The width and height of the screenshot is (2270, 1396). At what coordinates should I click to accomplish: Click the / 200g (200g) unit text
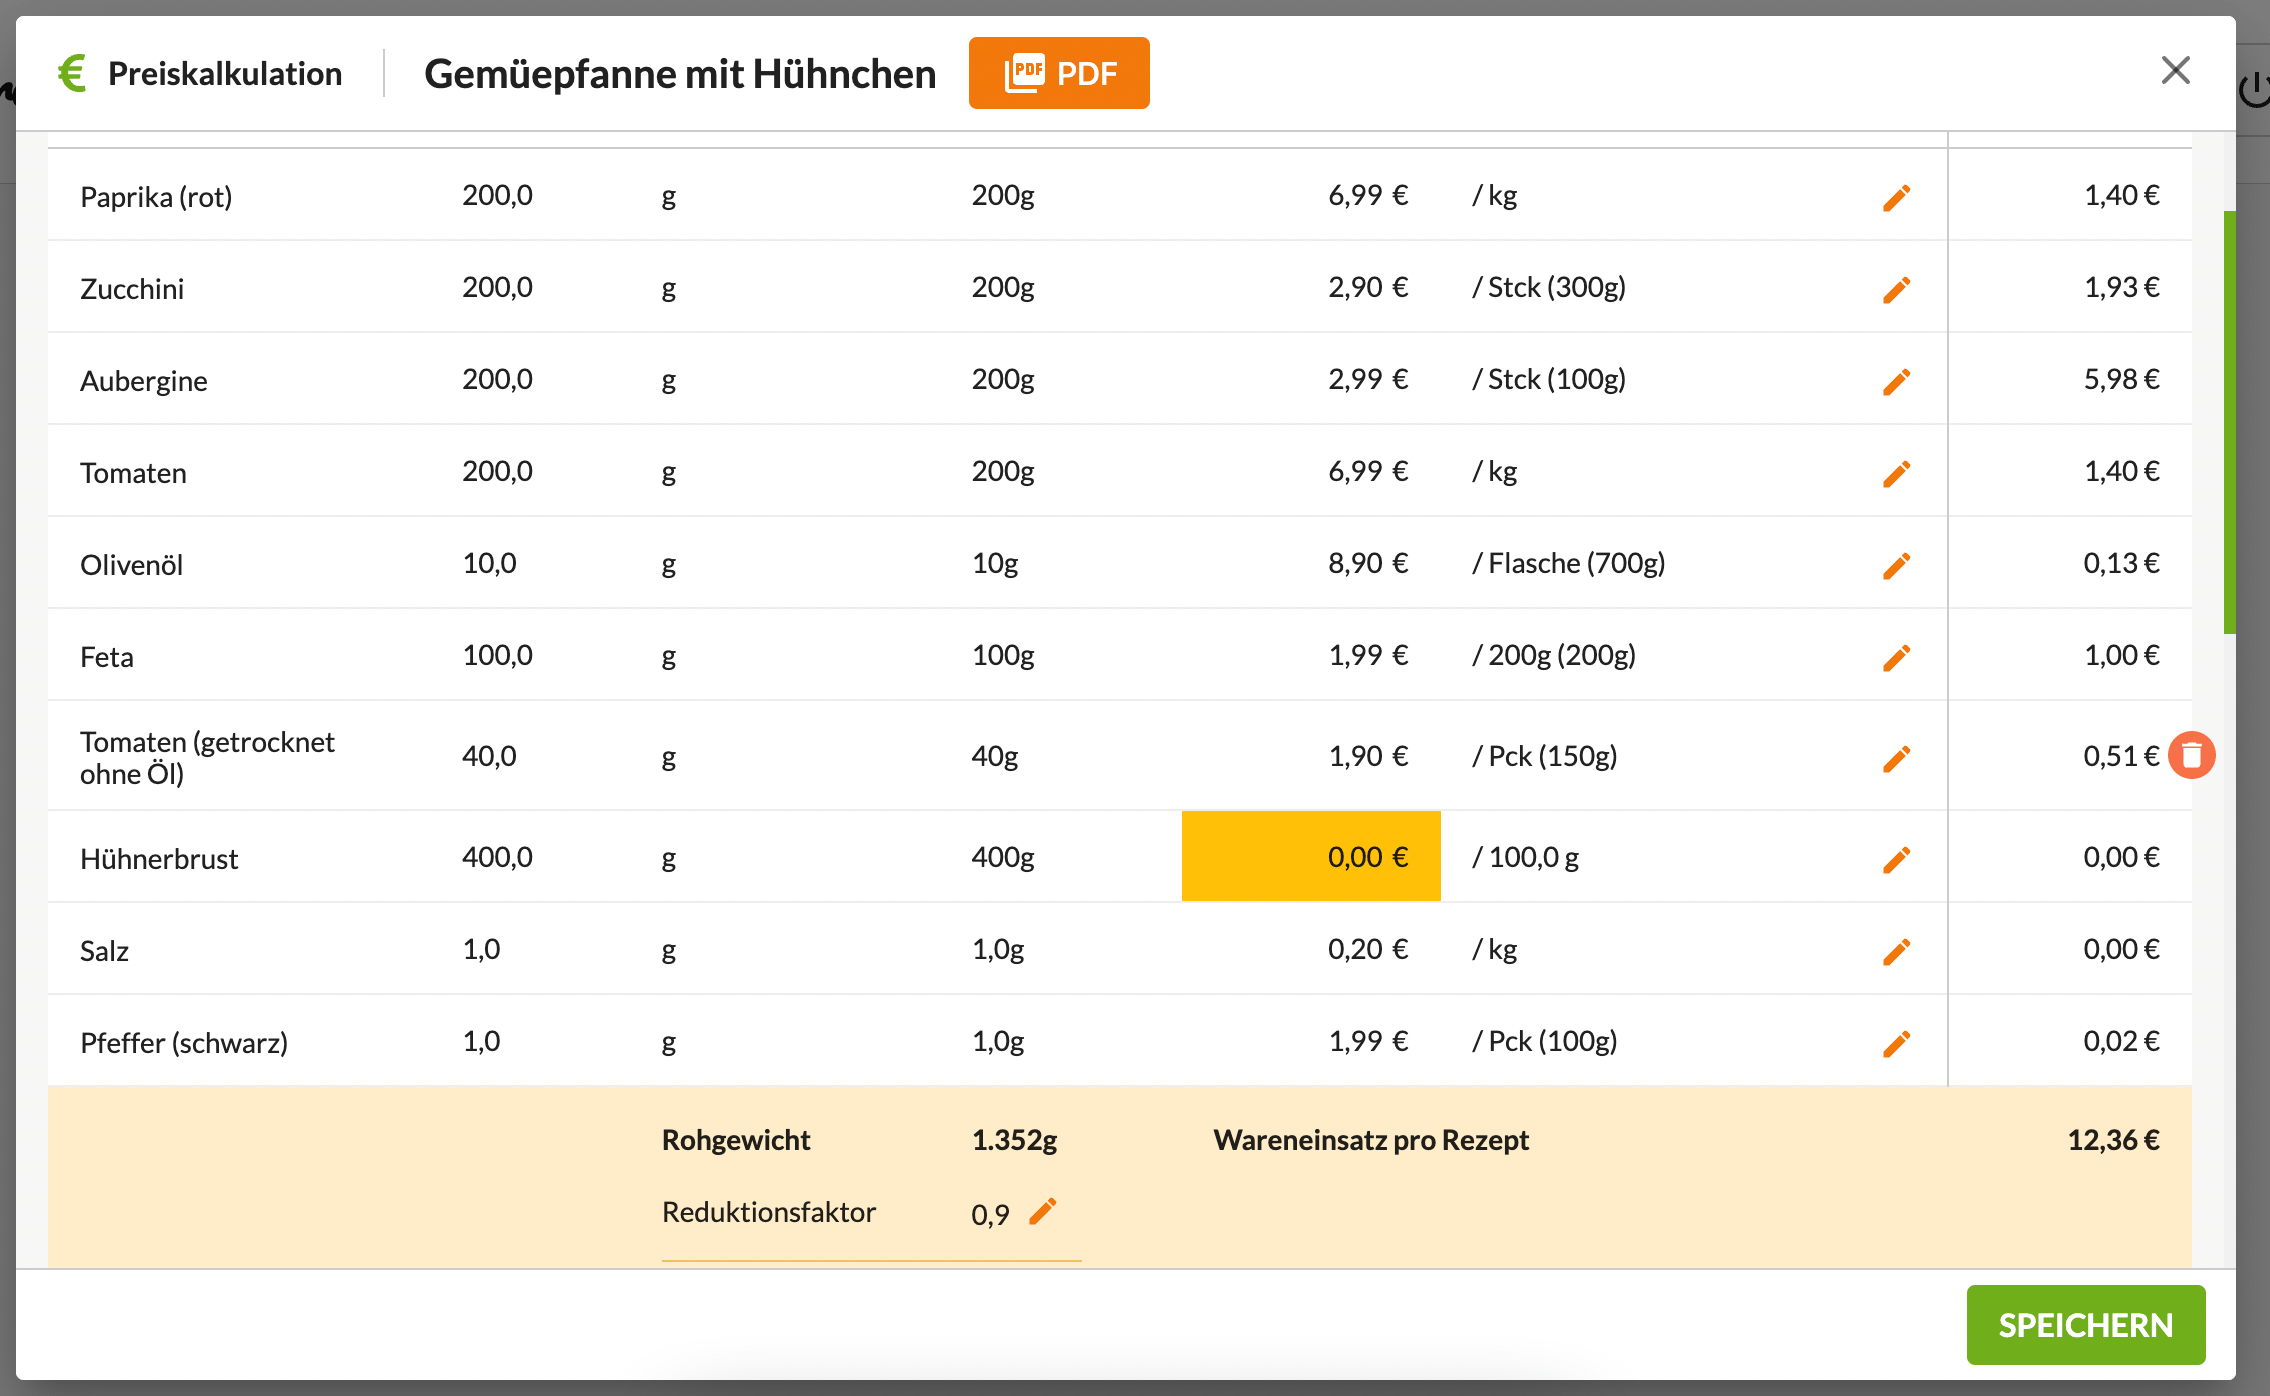point(1554,655)
